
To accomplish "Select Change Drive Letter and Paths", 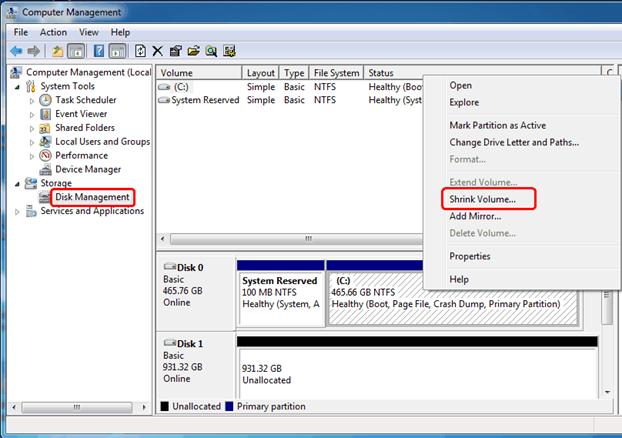I will pyautogui.click(x=514, y=142).
